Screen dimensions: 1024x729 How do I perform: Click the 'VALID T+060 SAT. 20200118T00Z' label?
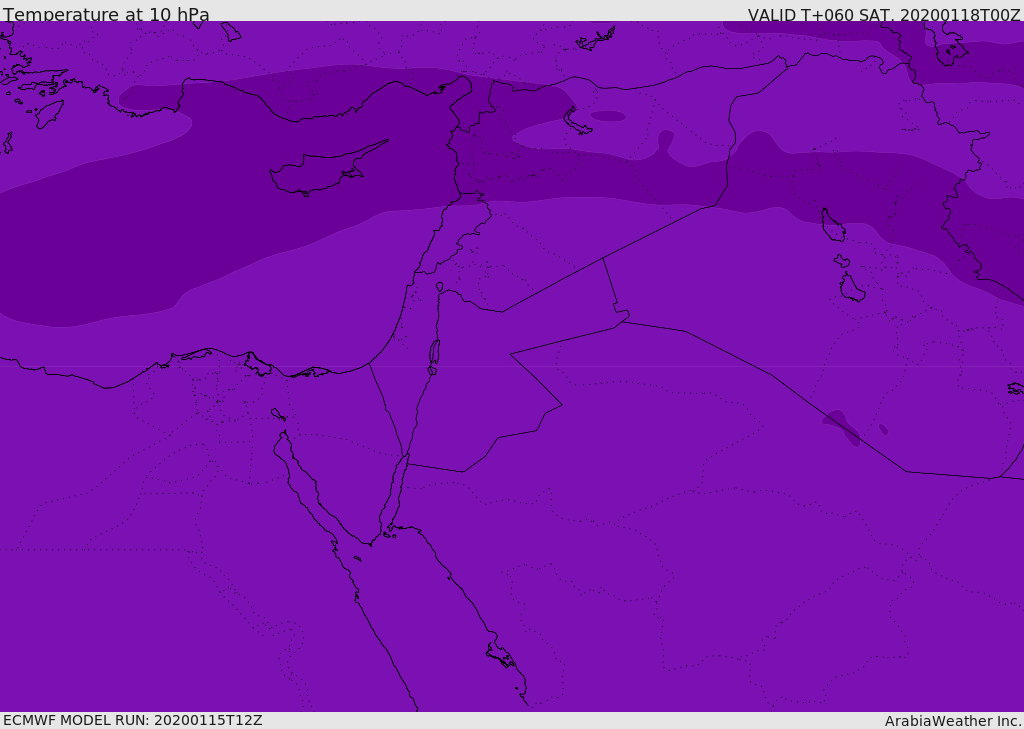point(884,15)
